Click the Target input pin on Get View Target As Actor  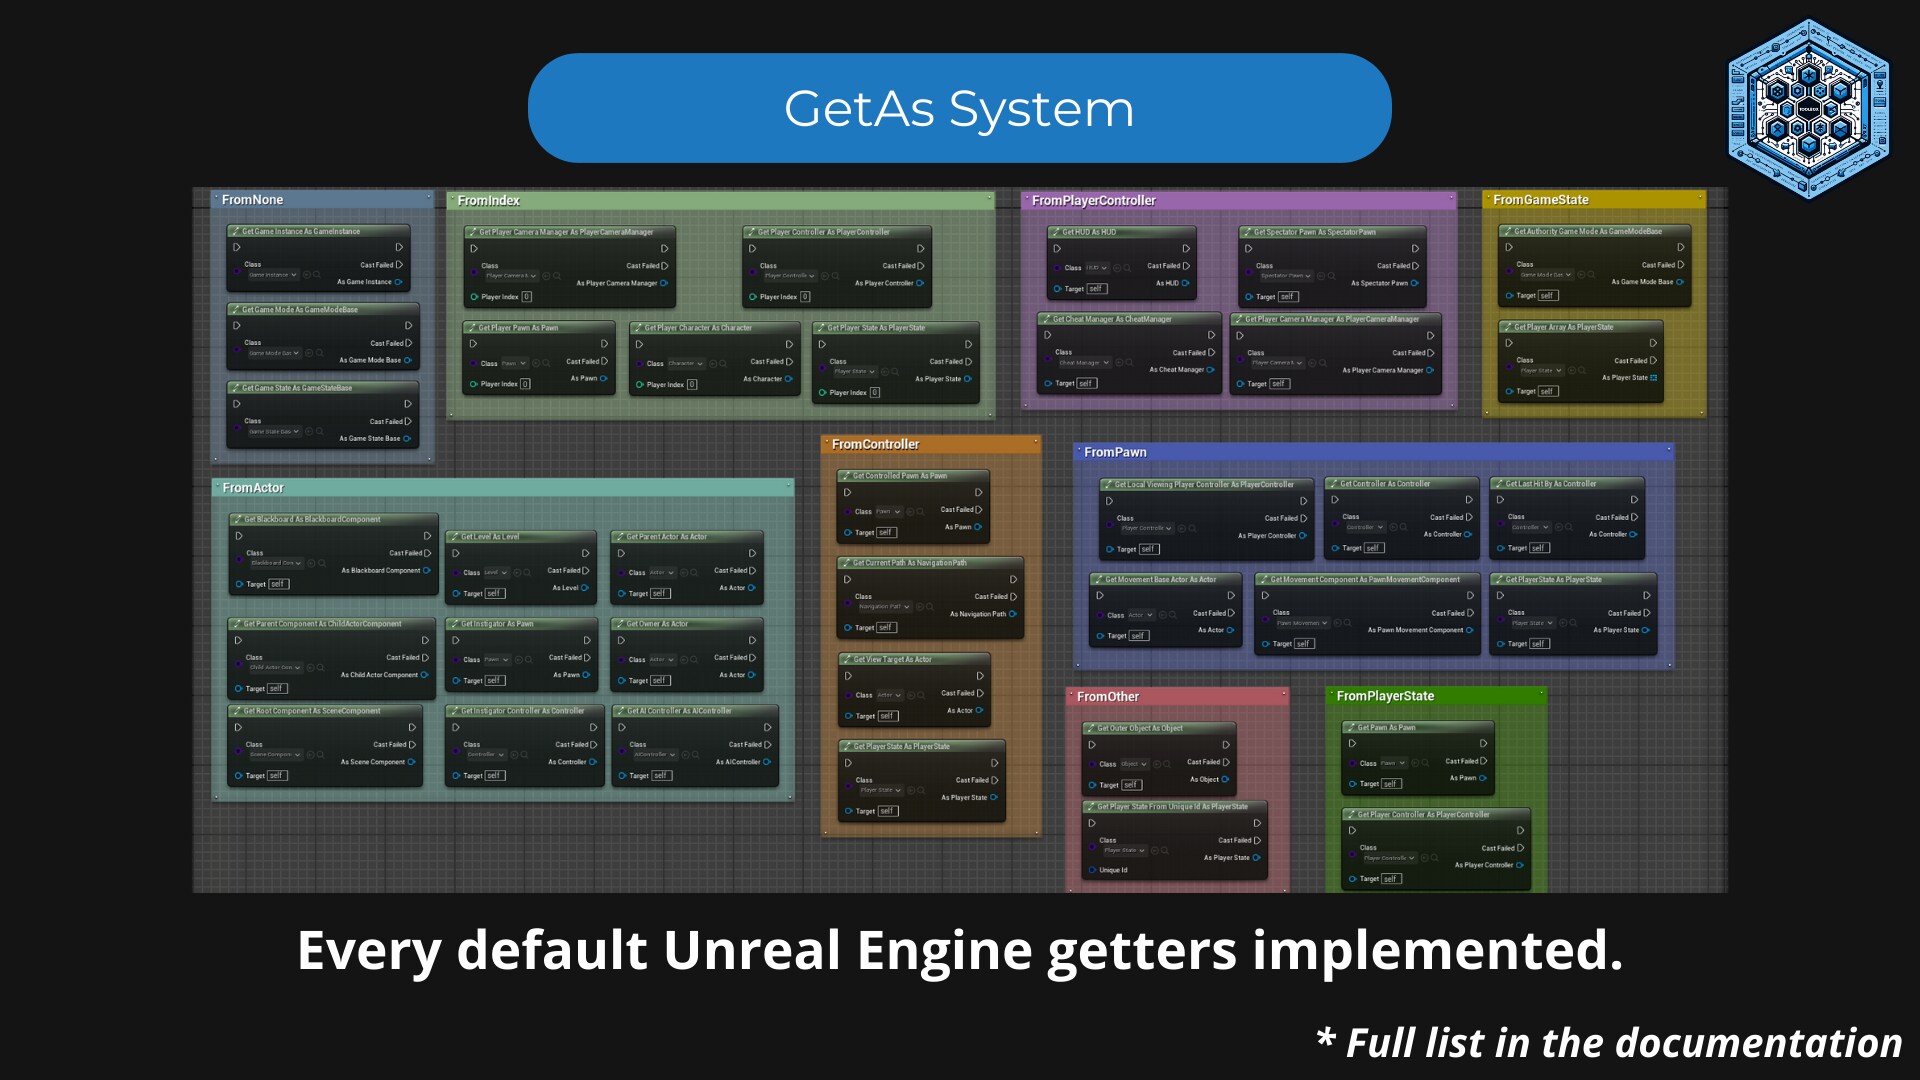[x=849, y=716]
